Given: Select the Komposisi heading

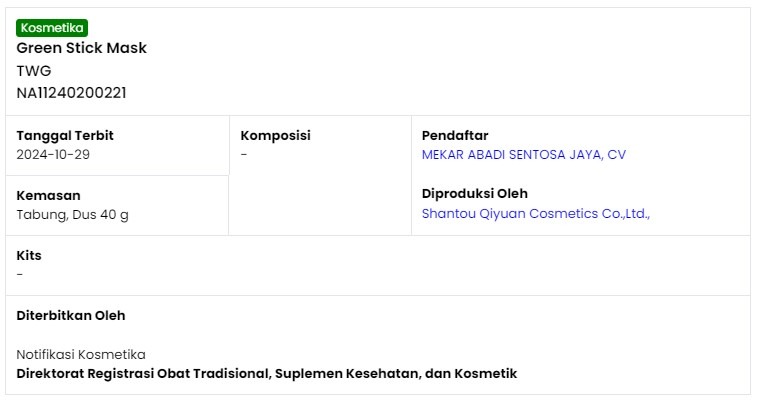Looking at the screenshot, I should coord(276,135).
